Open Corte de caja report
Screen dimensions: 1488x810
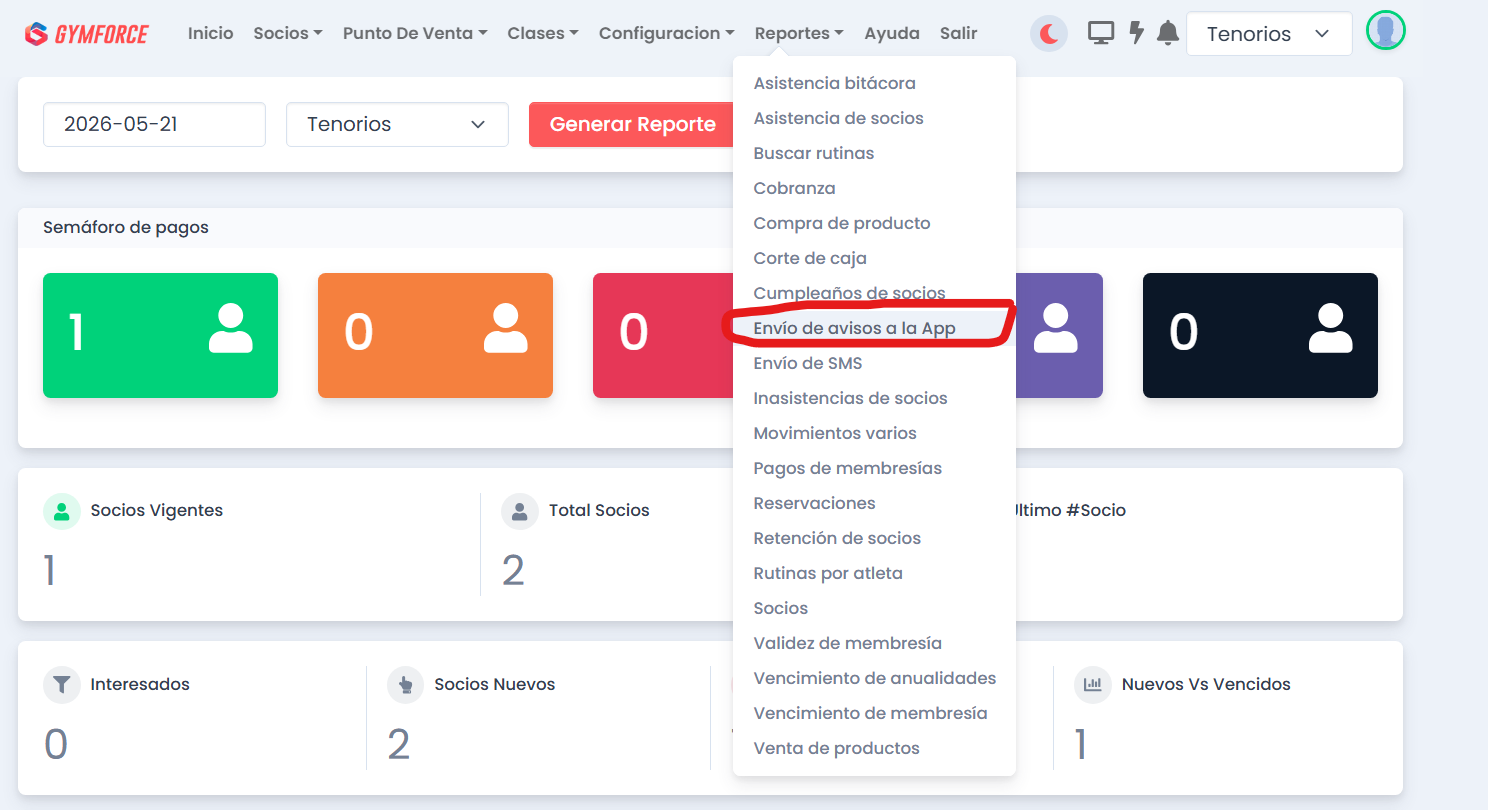click(874, 258)
